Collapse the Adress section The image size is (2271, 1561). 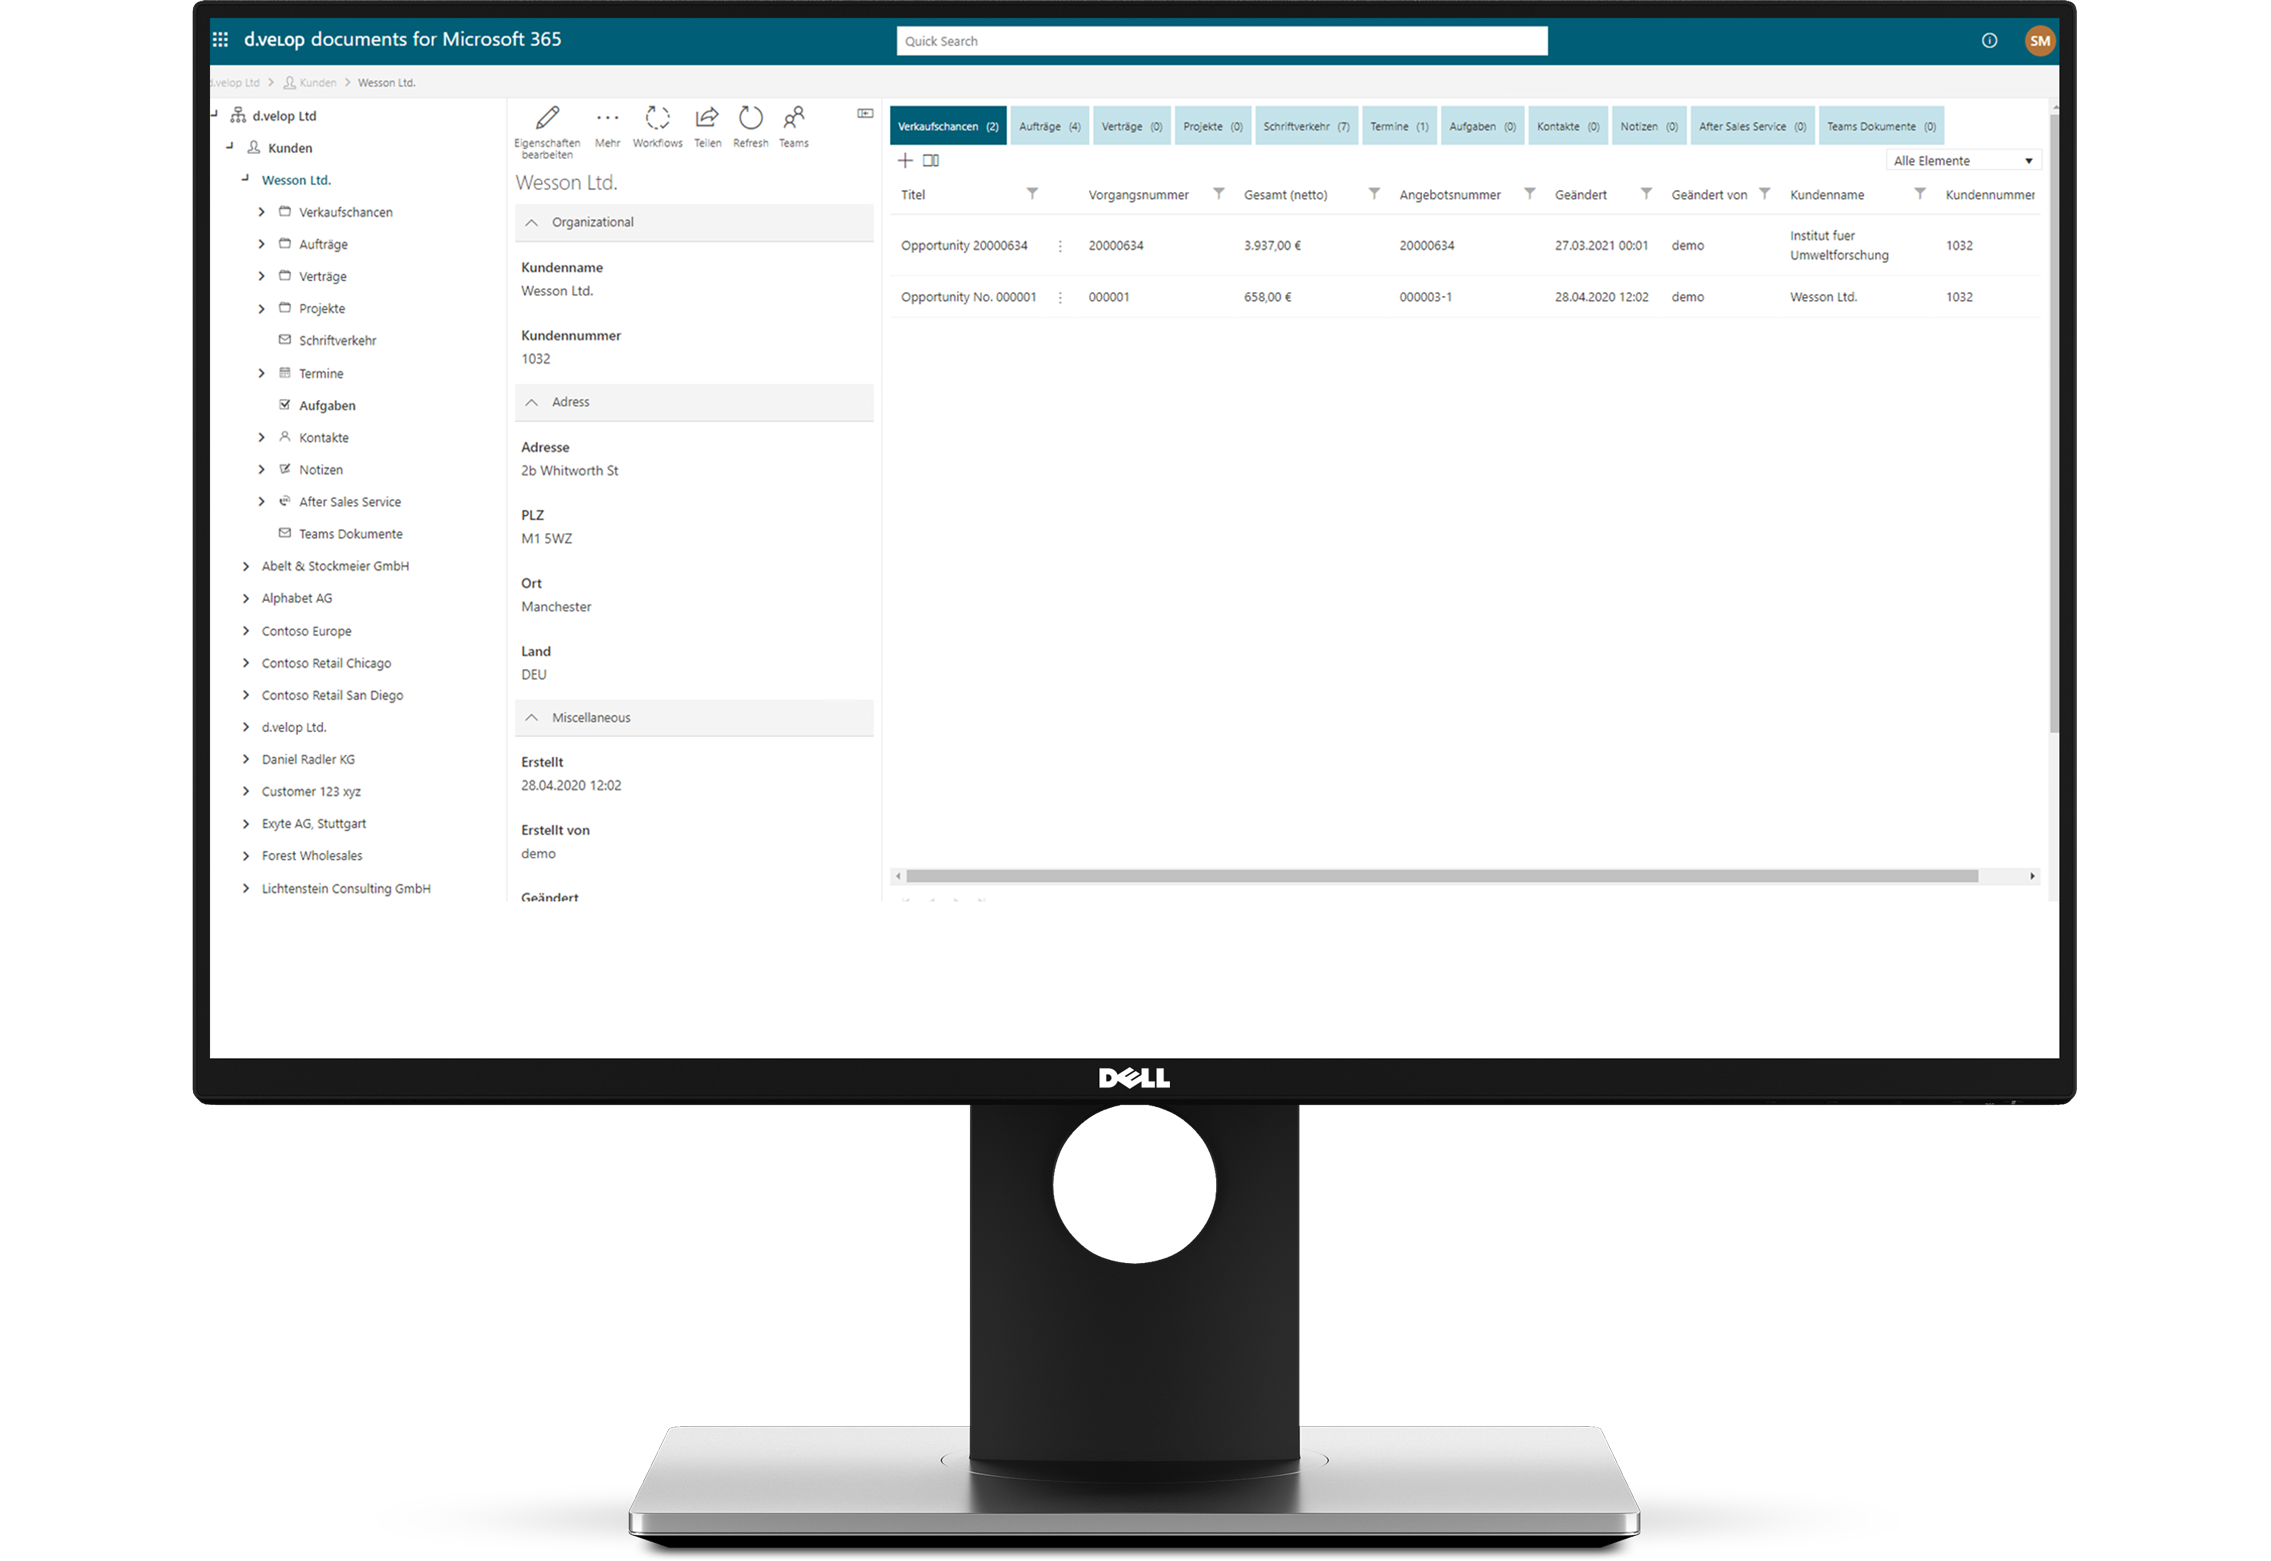pyautogui.click(x=532, y=403)
